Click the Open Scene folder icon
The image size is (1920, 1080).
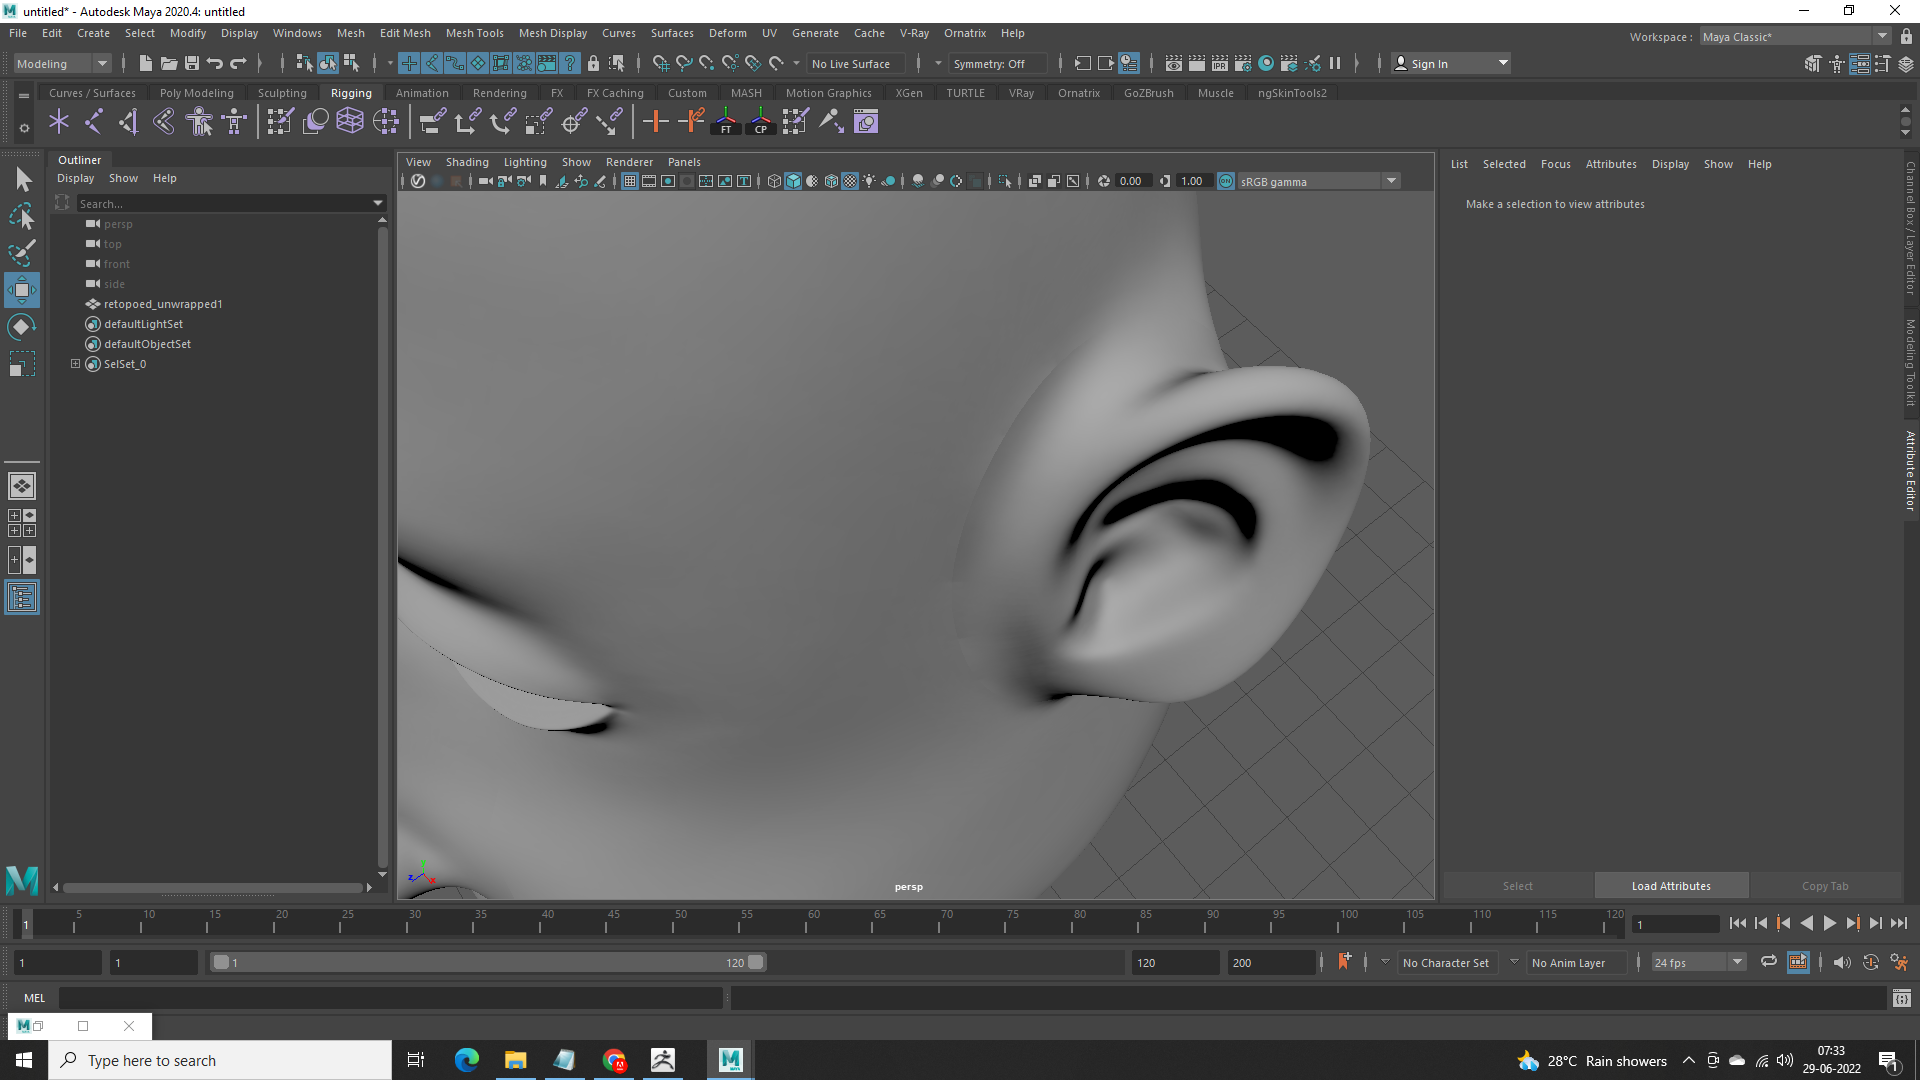[x=168, y=64]
